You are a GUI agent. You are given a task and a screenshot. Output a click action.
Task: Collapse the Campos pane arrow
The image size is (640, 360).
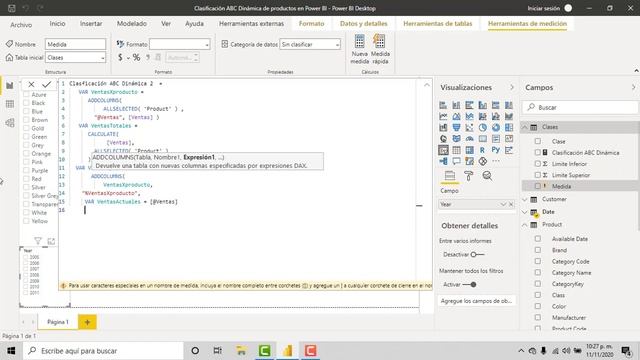tap(633, 87)
